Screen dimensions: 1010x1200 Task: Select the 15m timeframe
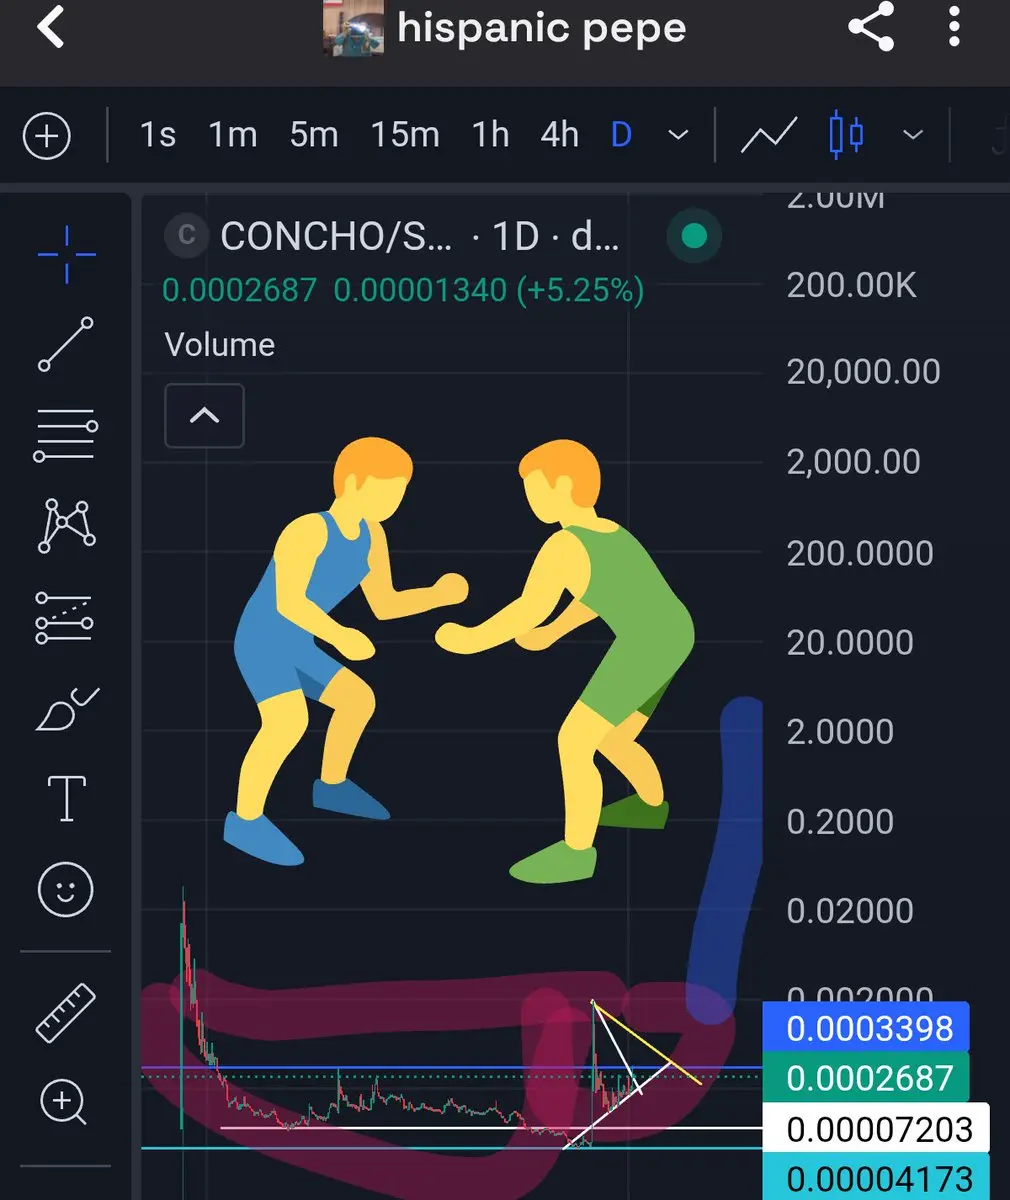click(404, 135)
